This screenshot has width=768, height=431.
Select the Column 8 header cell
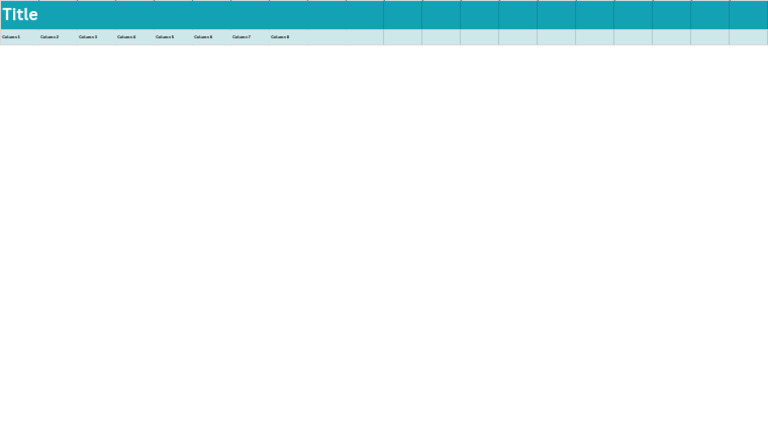(288, 37)
